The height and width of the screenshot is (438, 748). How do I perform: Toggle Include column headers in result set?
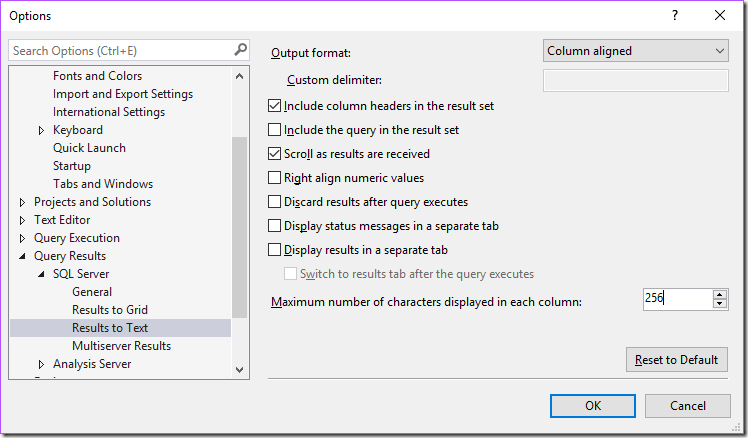click(x=275, y=106)
